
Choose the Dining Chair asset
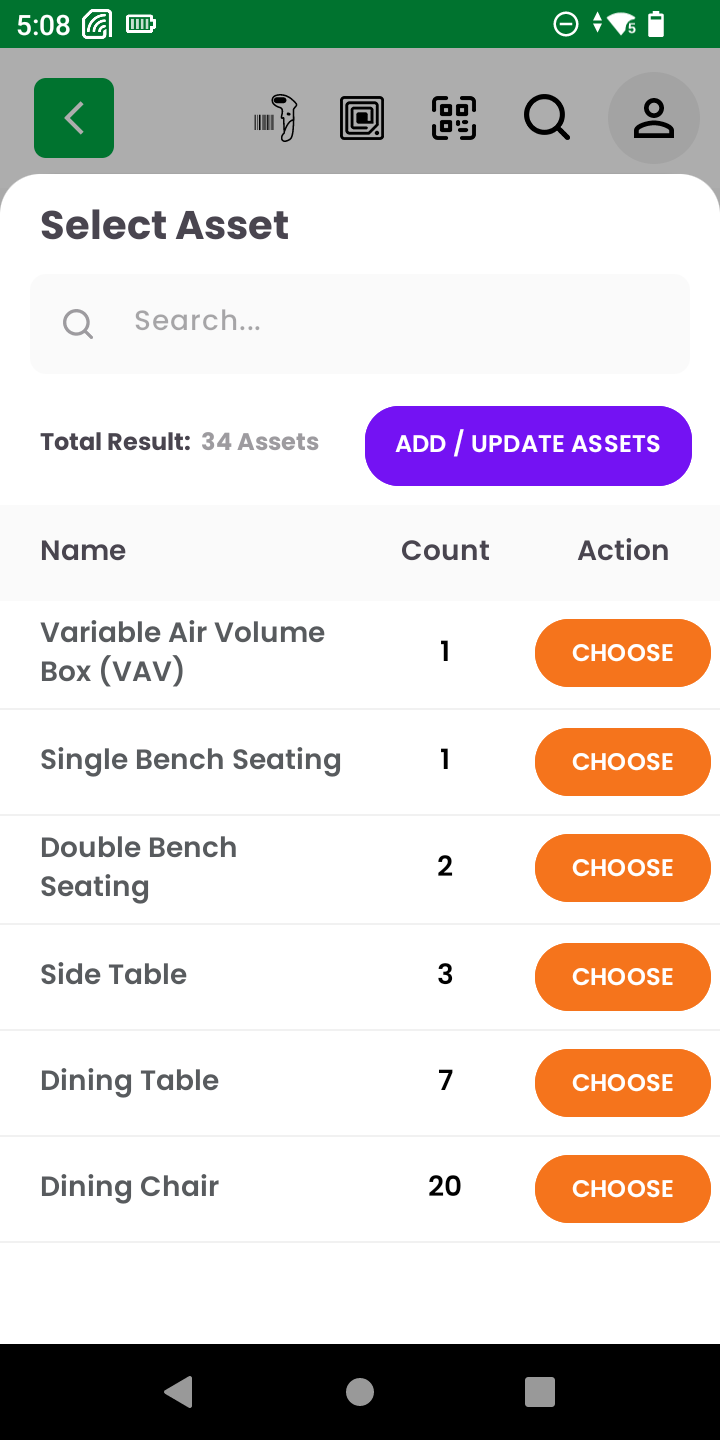[x=622, y=1189]
